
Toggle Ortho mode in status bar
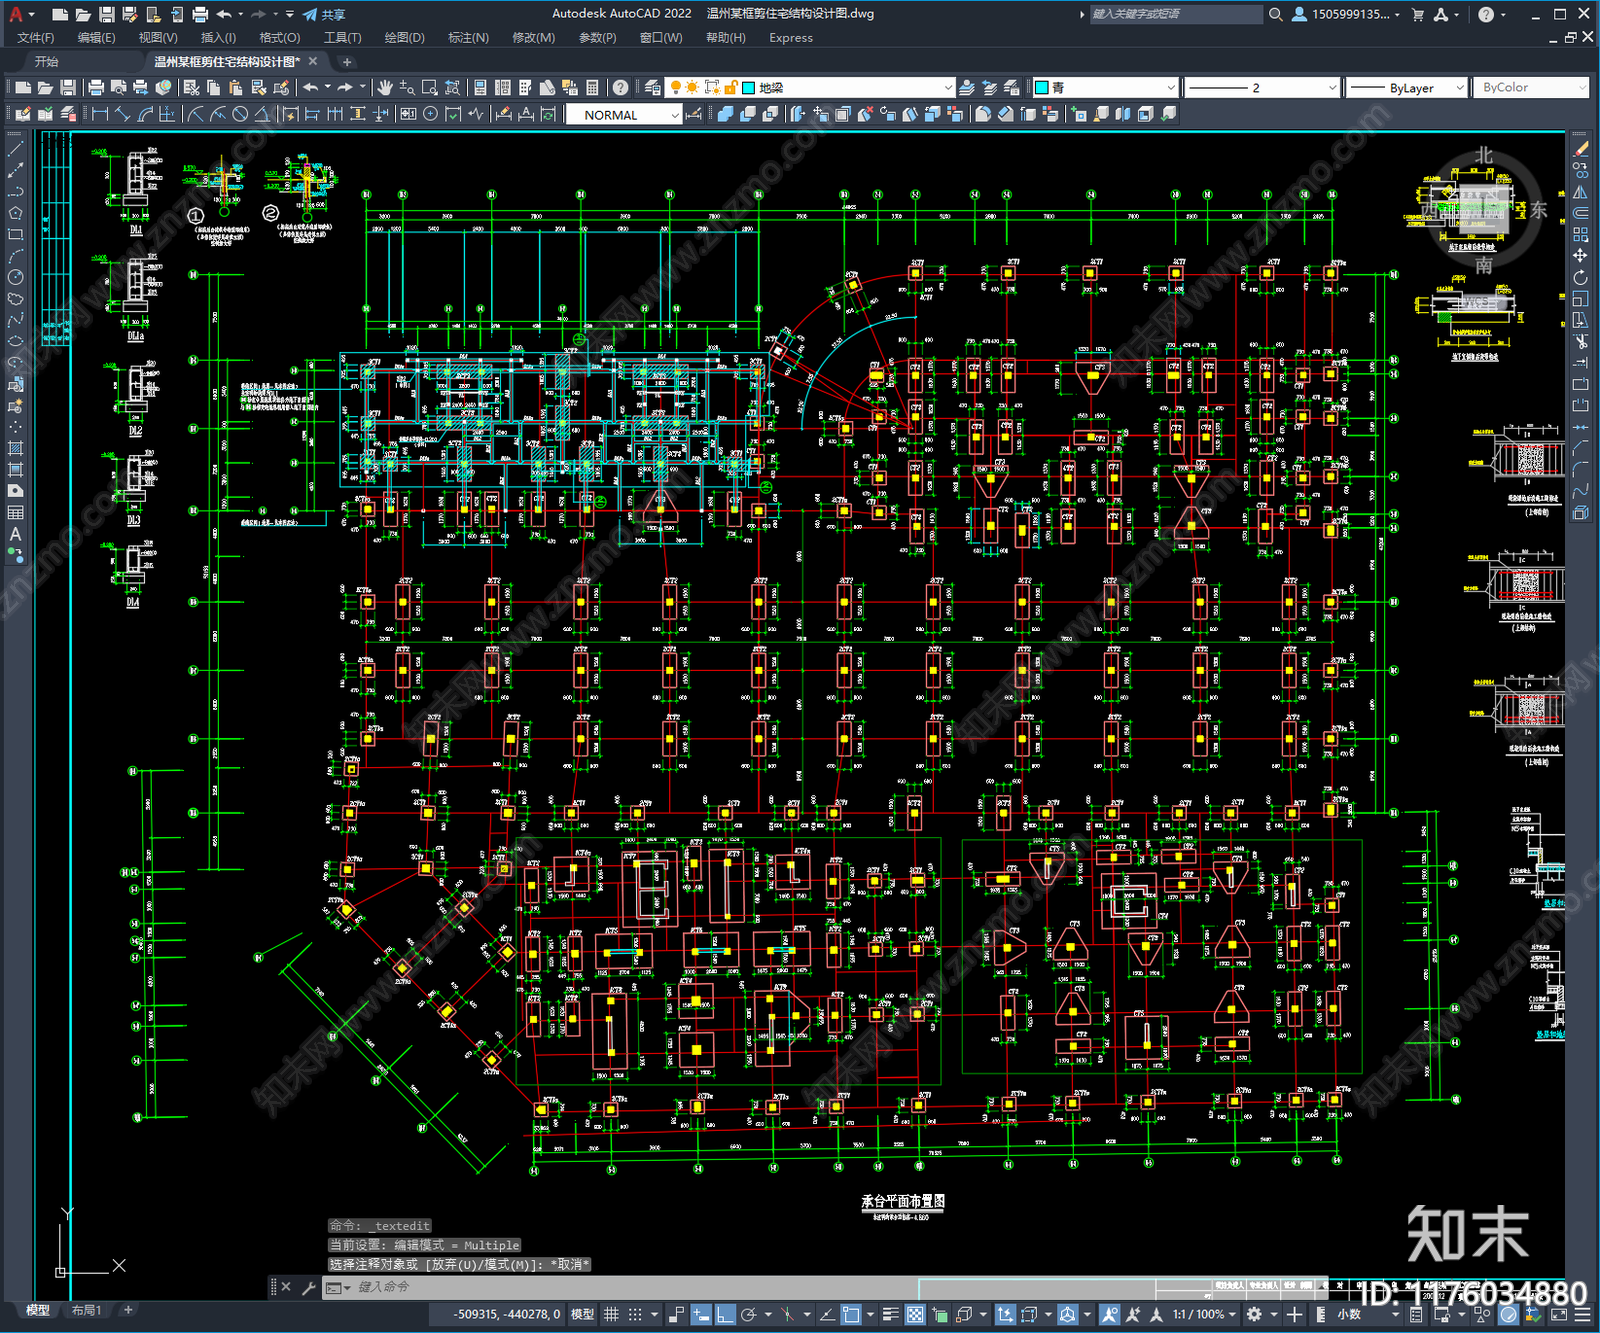click(x=725, y=1314)
